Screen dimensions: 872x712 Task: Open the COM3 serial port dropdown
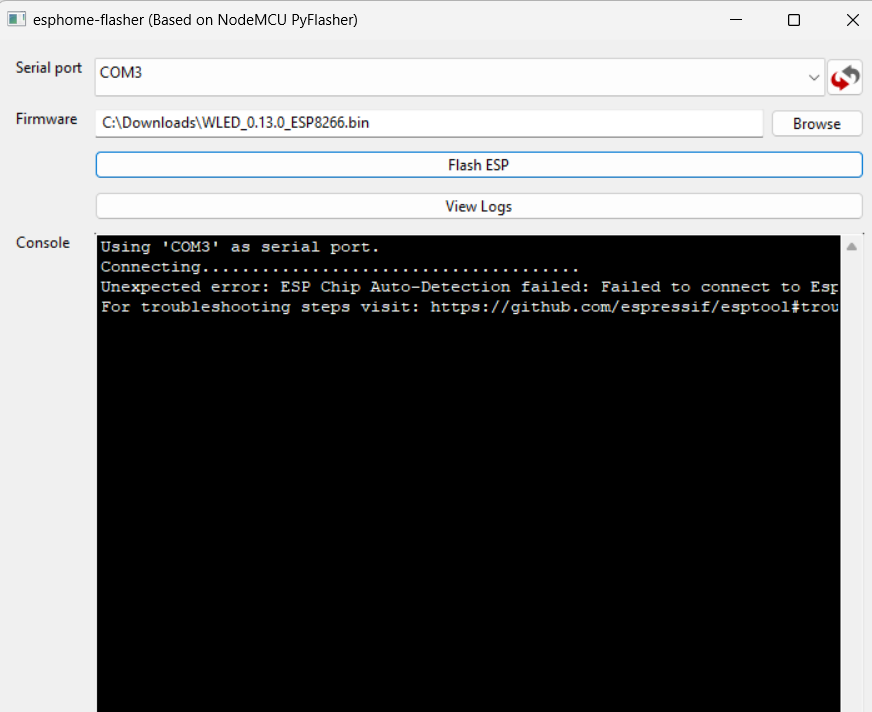(459, 77)
